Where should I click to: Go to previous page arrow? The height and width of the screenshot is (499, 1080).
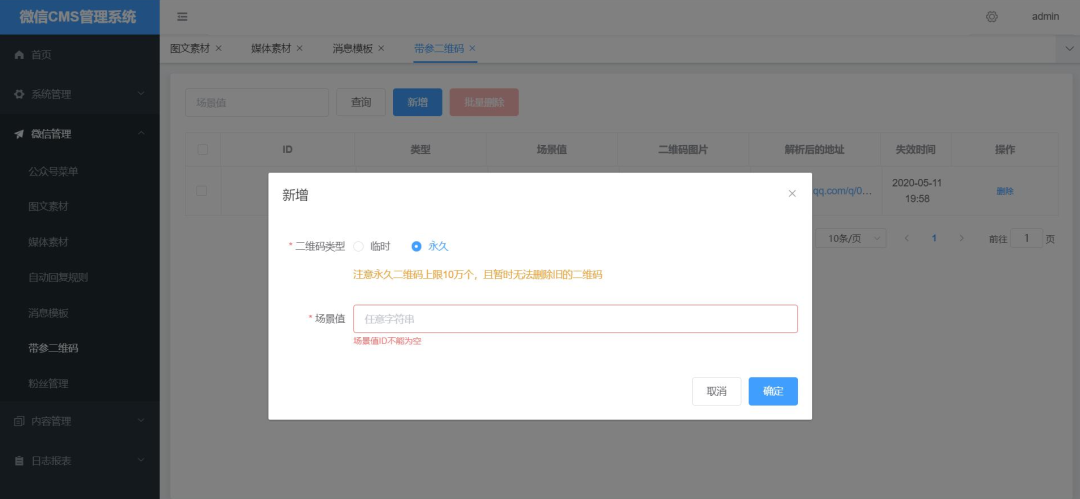coord(907,238)
